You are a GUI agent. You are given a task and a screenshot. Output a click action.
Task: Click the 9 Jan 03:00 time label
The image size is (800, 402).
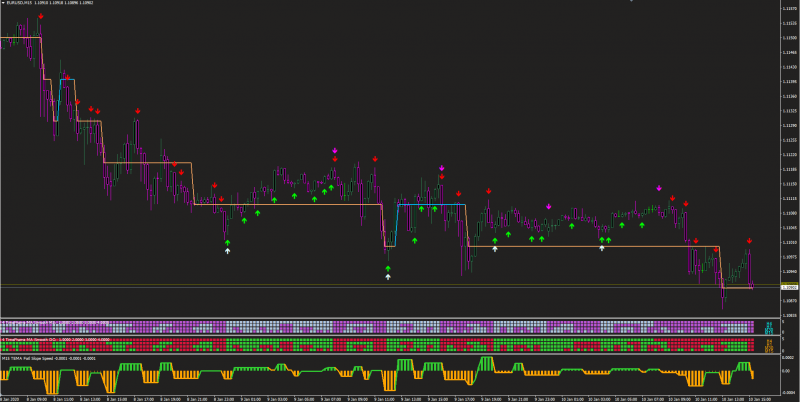[277, 398]
